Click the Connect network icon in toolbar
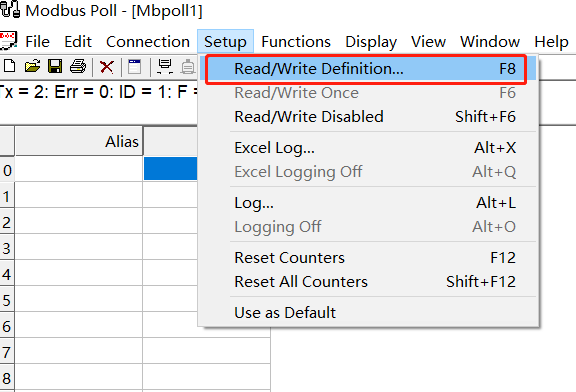Viewport: 576px width, 392px height. 165,66
